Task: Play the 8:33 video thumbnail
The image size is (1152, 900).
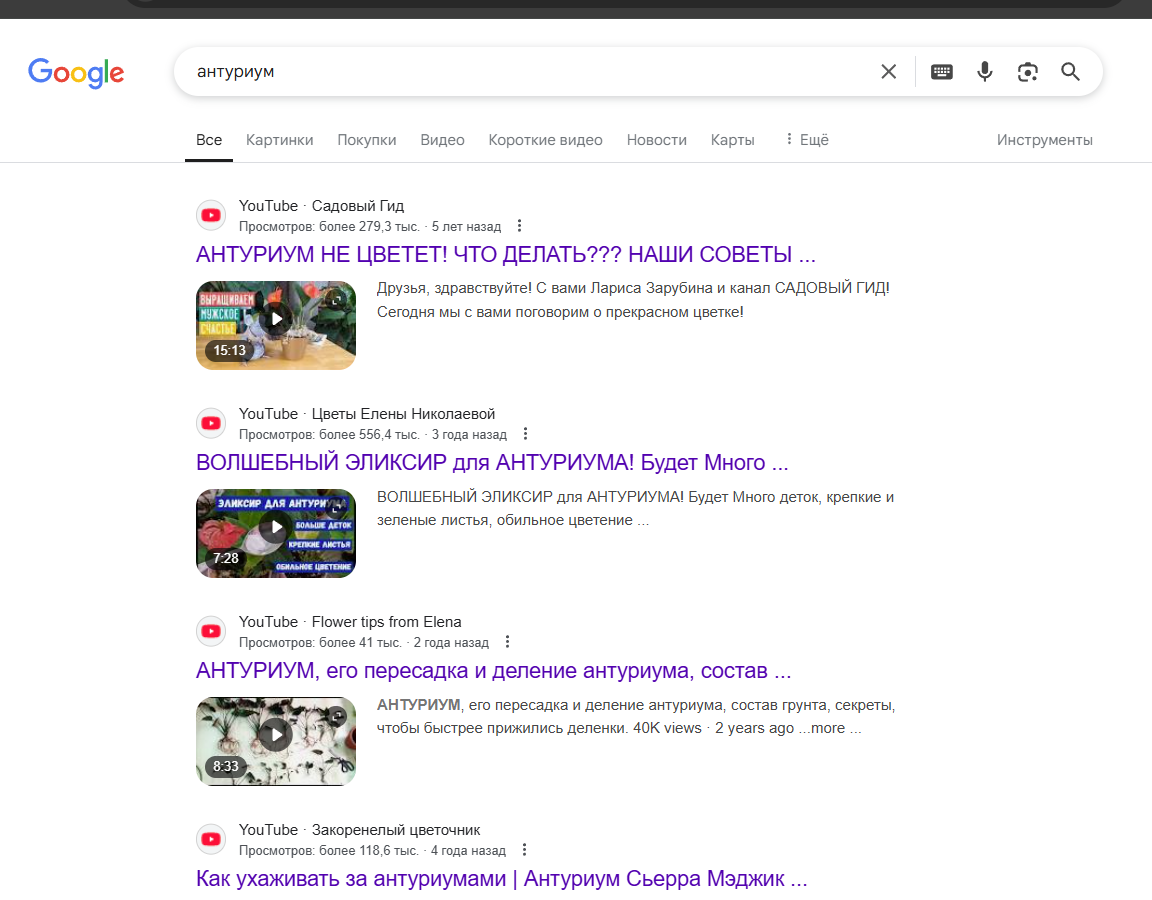Action: pyautogui.click(x=276, y=741)
